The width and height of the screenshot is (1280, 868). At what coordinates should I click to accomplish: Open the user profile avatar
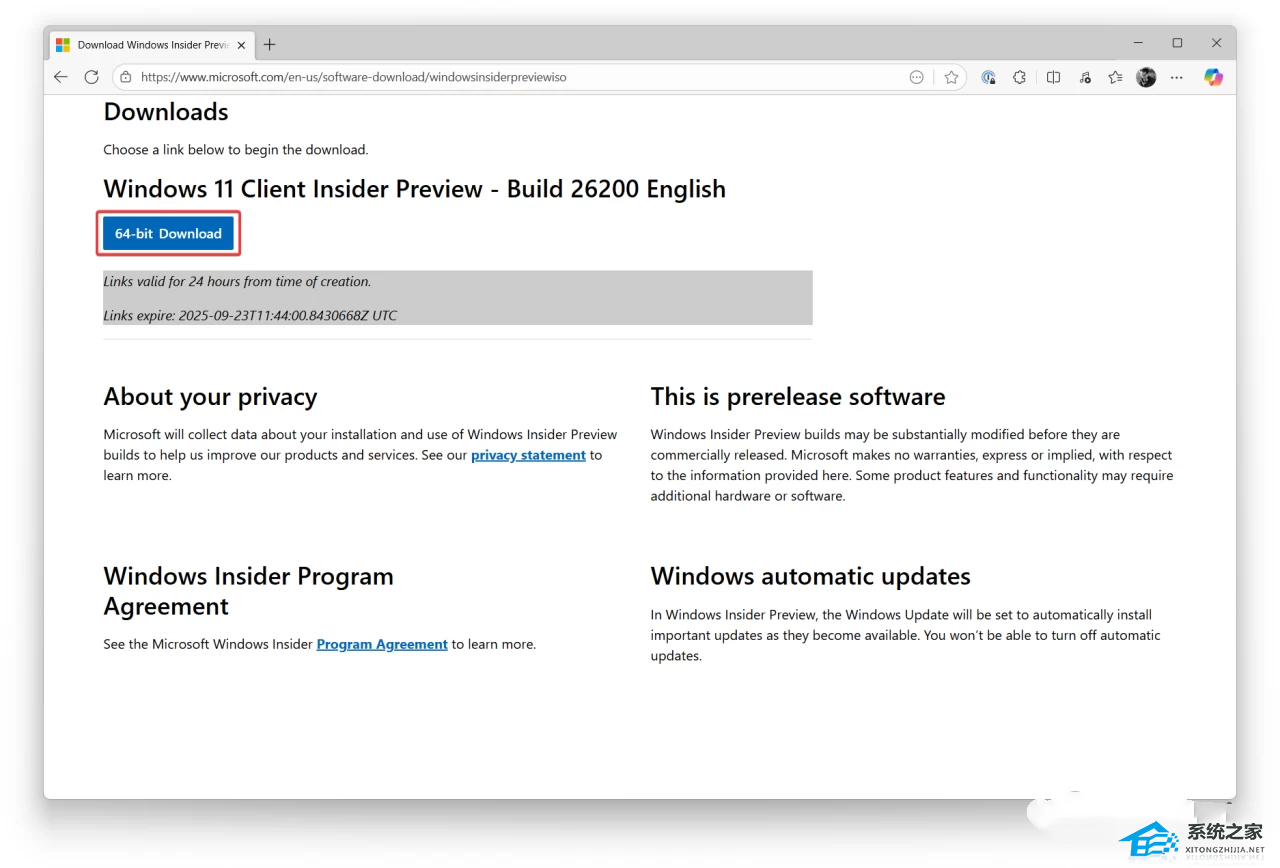click(x=1146, y=77)
